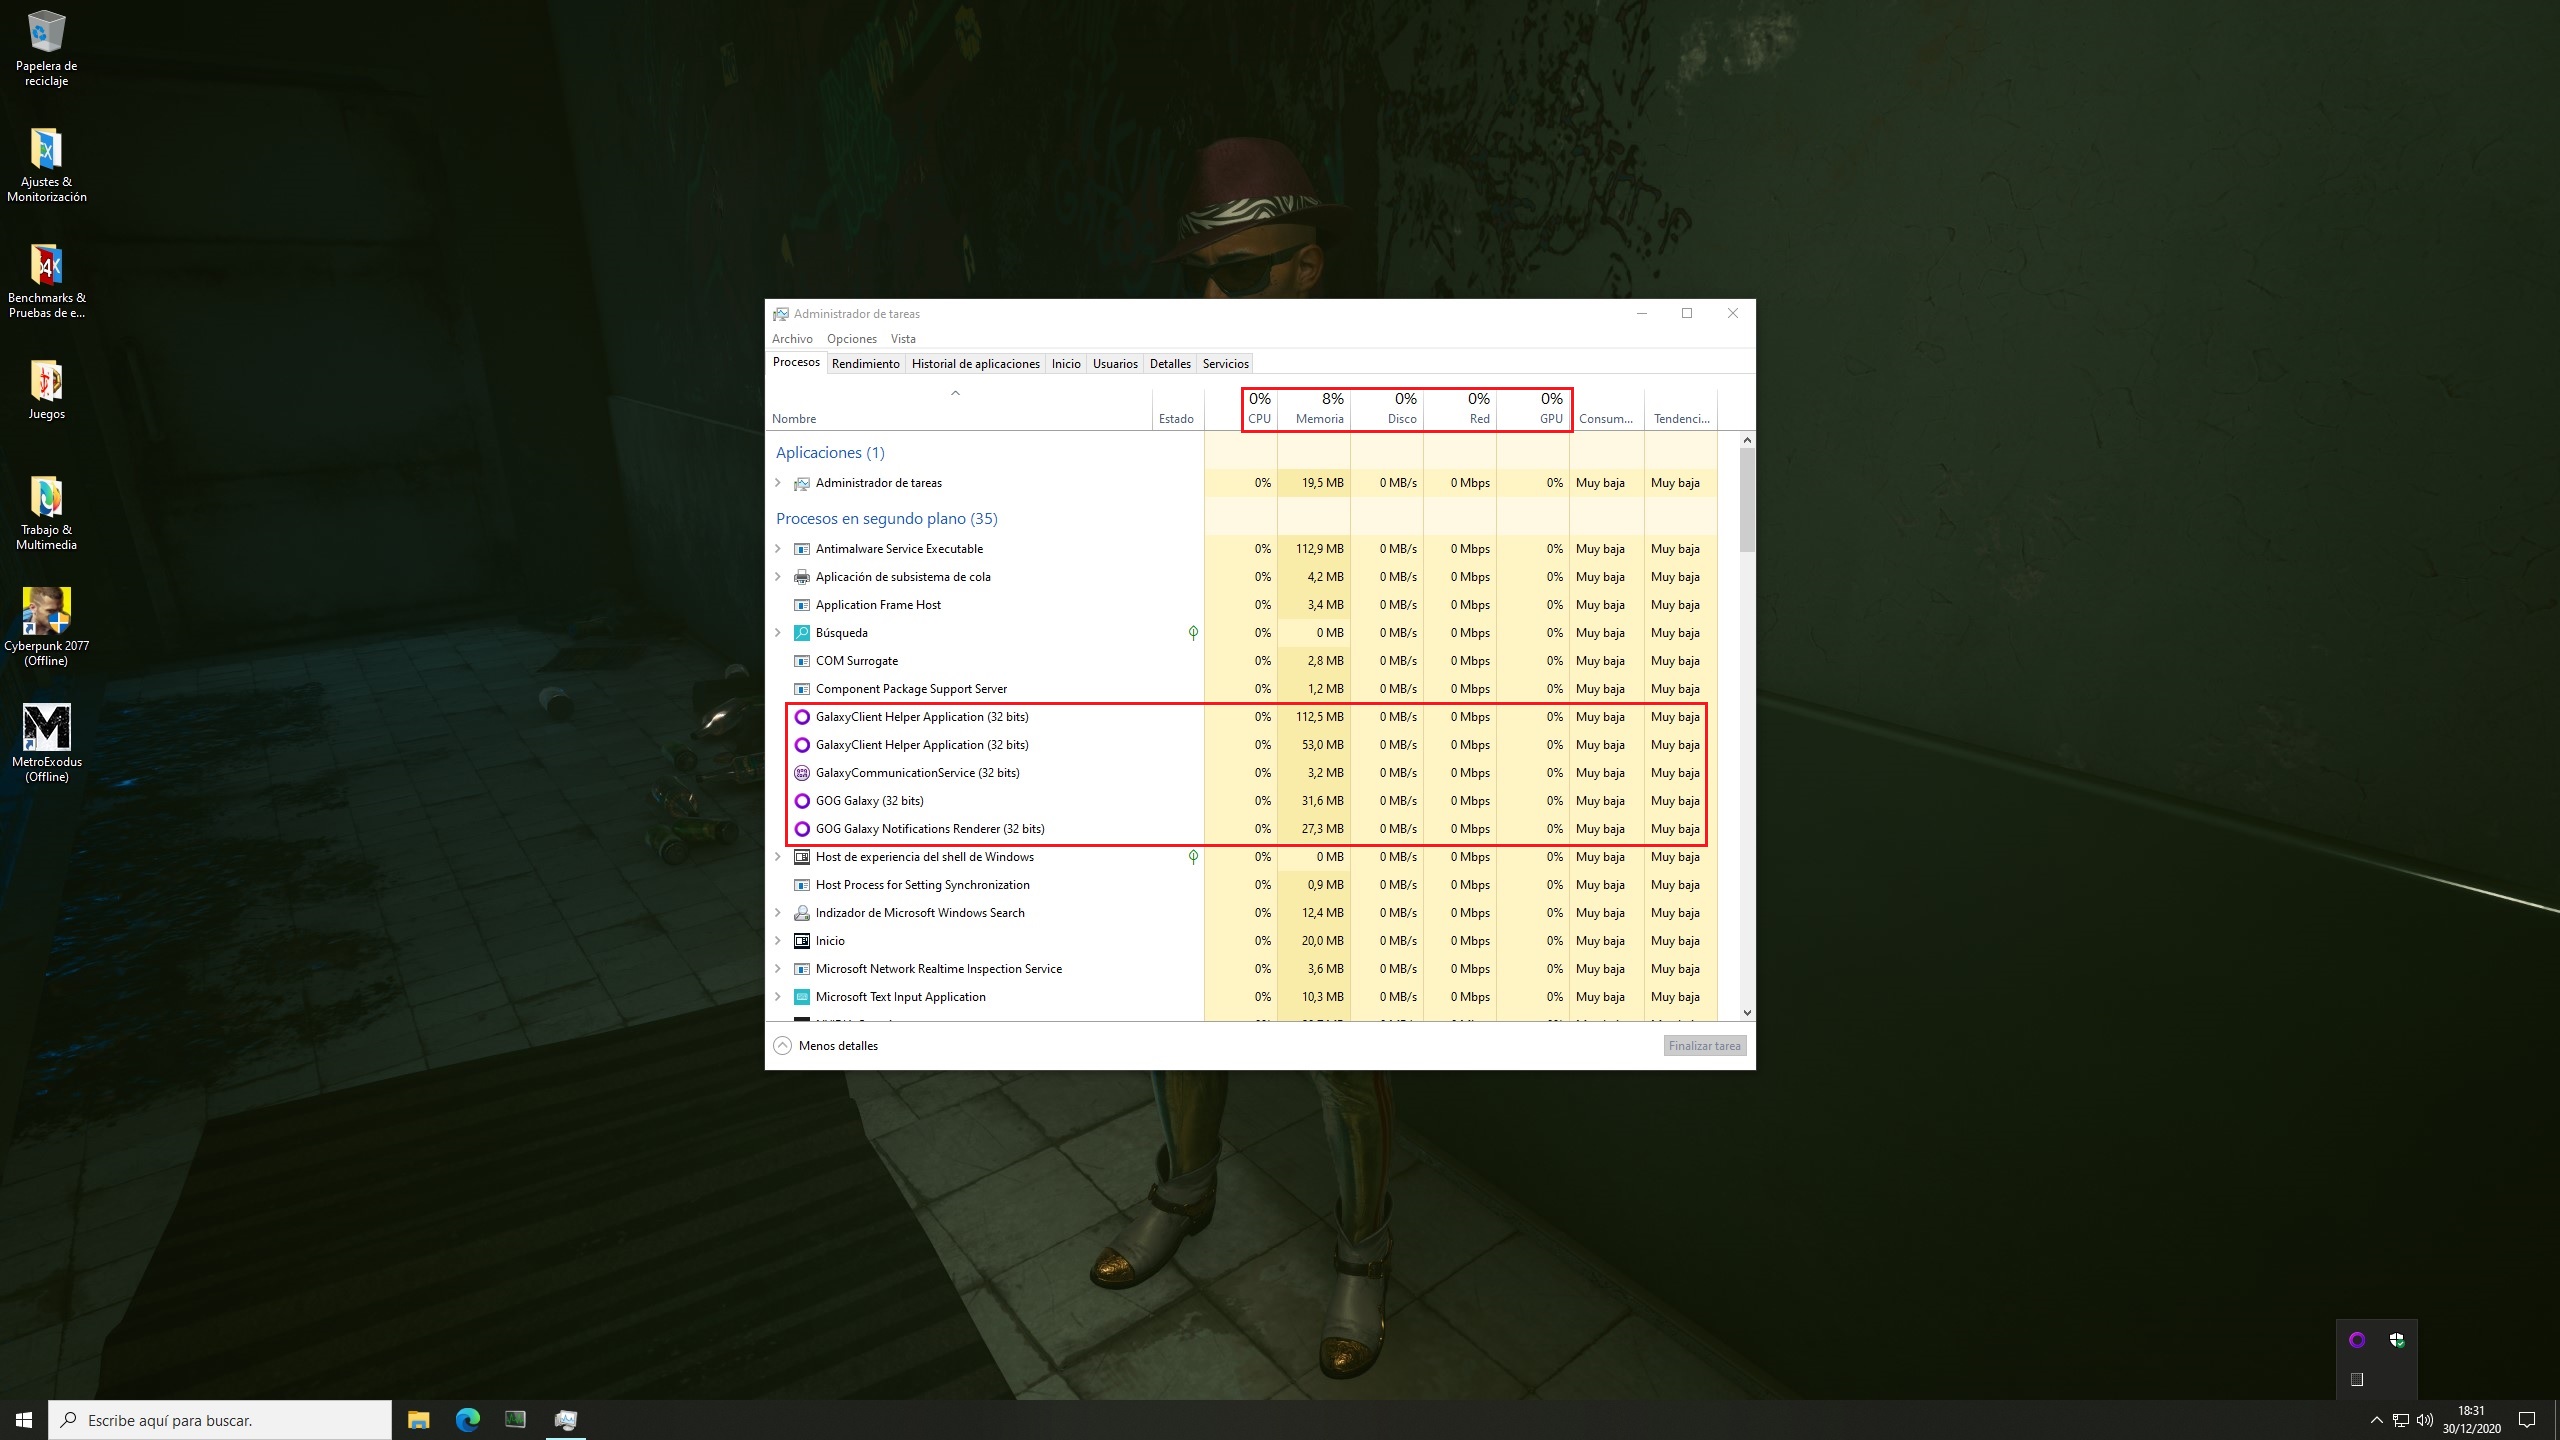Click the Windows Start button
This screenshot has width=2560, height=1440.
(x=24, y=1420)
